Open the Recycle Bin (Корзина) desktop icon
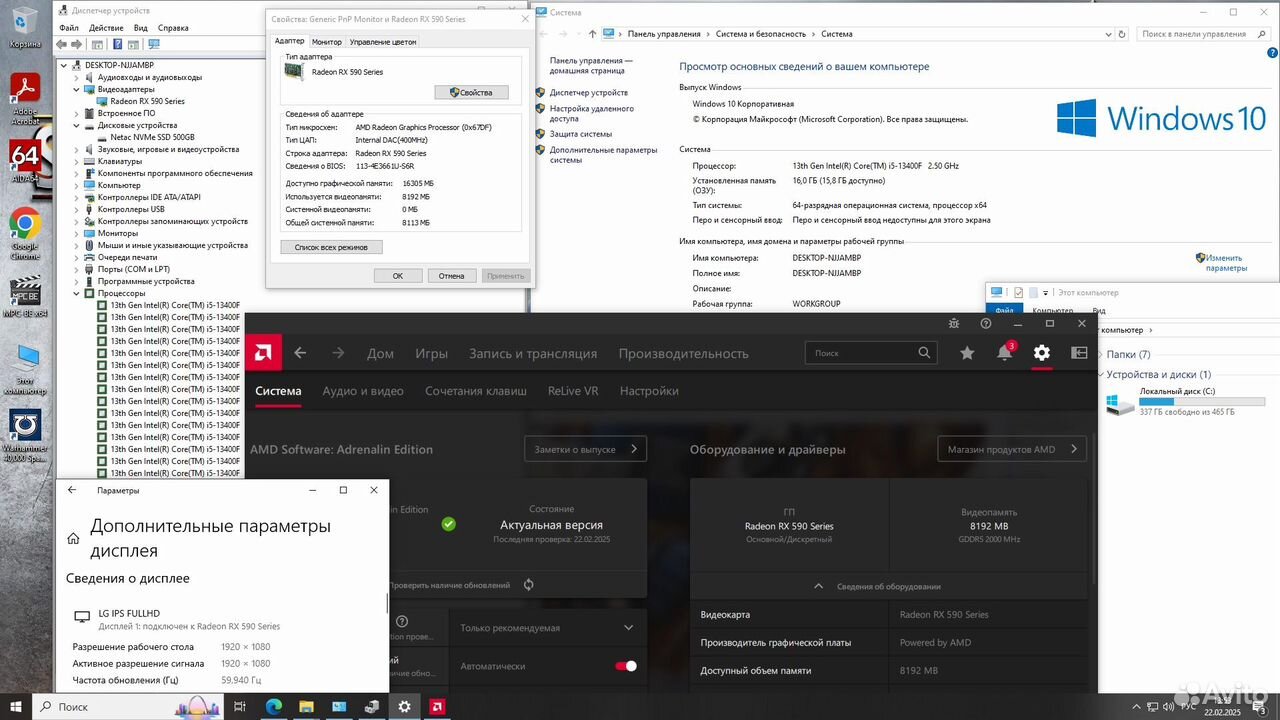The width and height of the screenshot is (1280, 720). coord(25,27)
